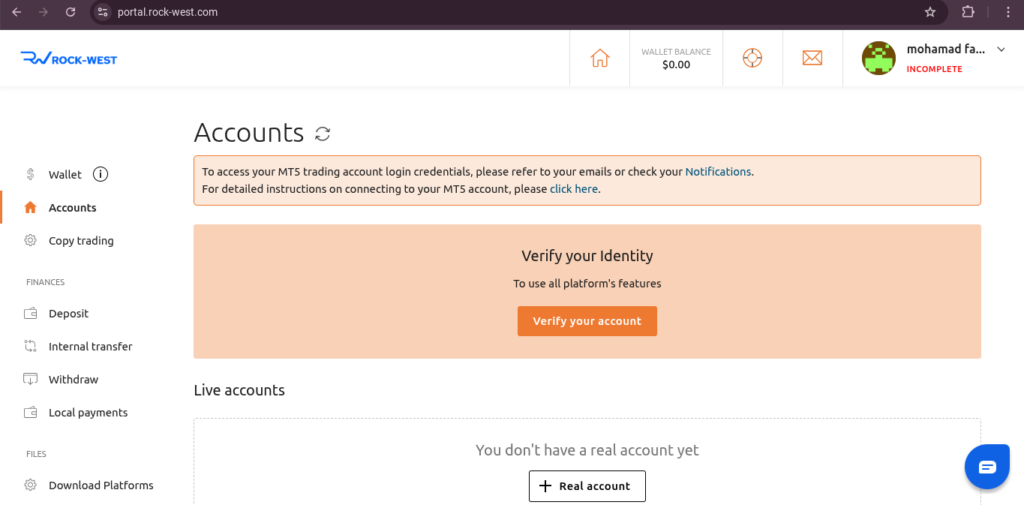Open browser extensions puzzle icon
The height and width of the screenshot is (505, 1024).
pos(968,12)
